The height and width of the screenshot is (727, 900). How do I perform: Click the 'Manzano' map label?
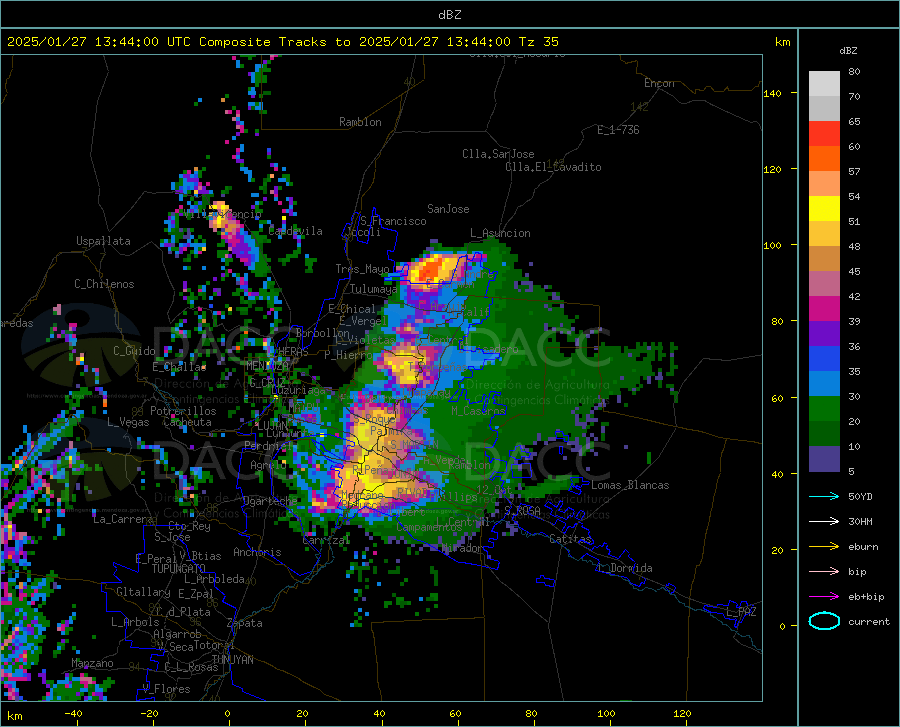(92, 663)
